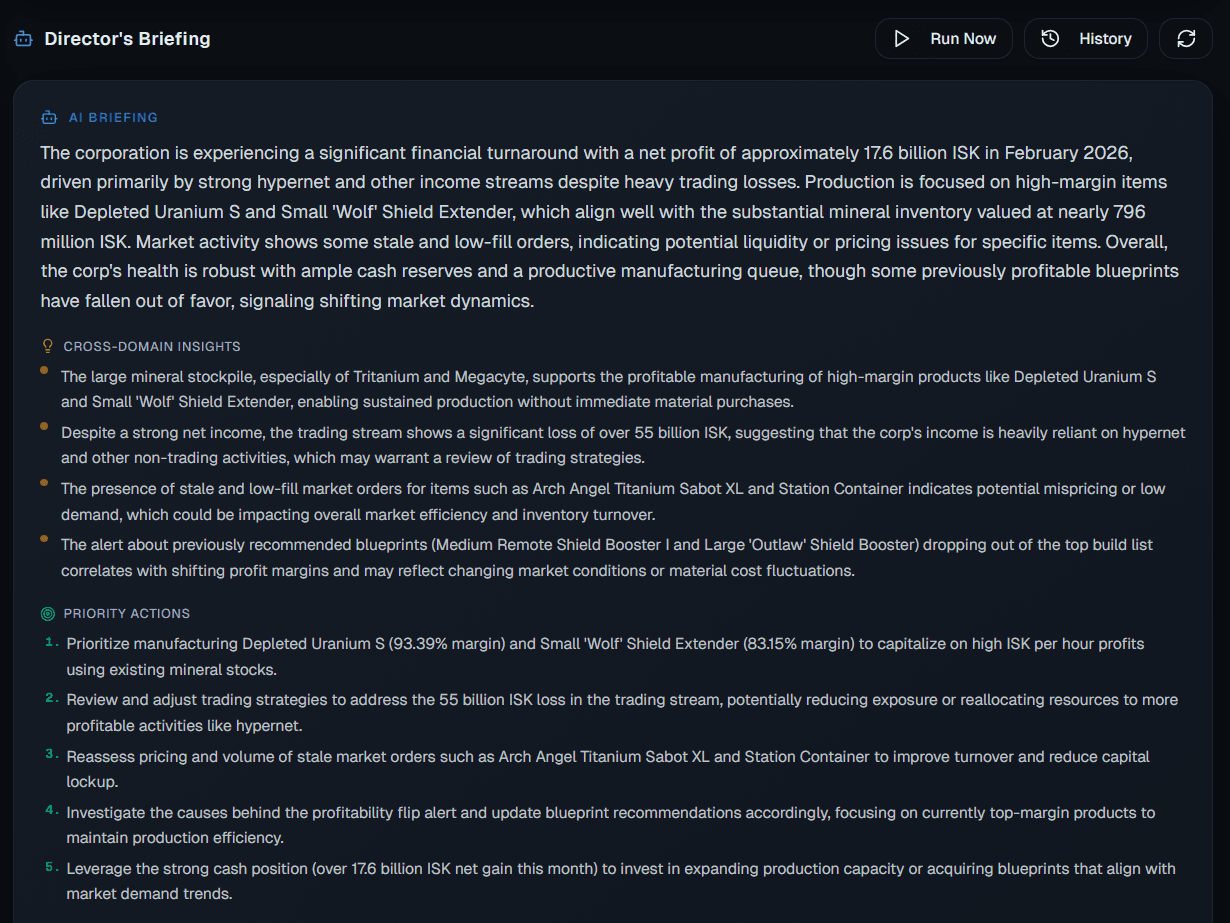Click the CROSS-DOMAIN INSIGHTS heading

[x=151, y=346]
